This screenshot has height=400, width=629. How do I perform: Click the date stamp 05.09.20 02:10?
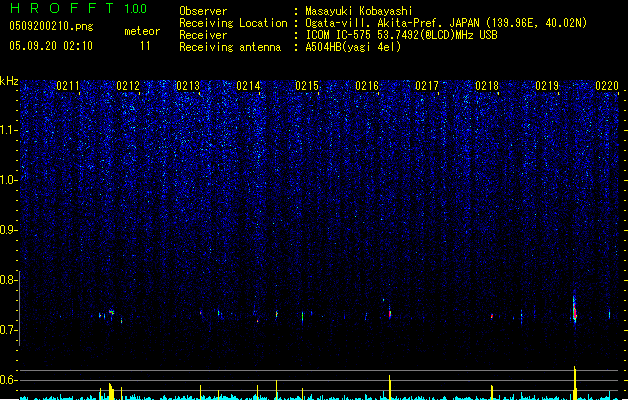[51, 46]
